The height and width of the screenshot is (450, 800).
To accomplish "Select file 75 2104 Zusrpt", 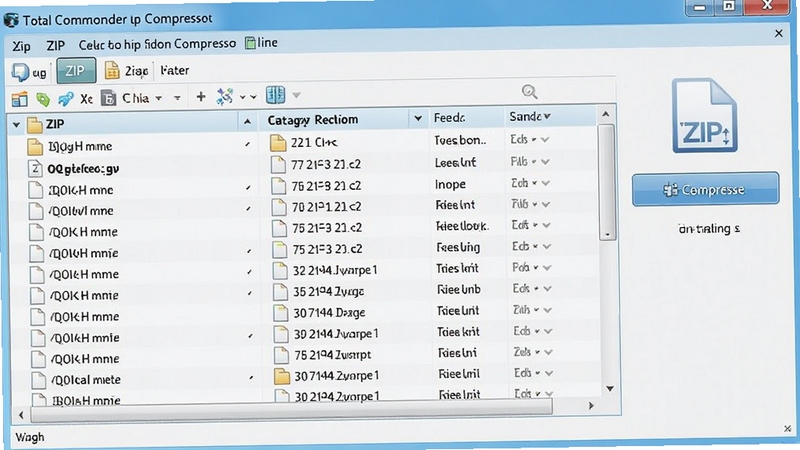I will click(x=333, y=355).
